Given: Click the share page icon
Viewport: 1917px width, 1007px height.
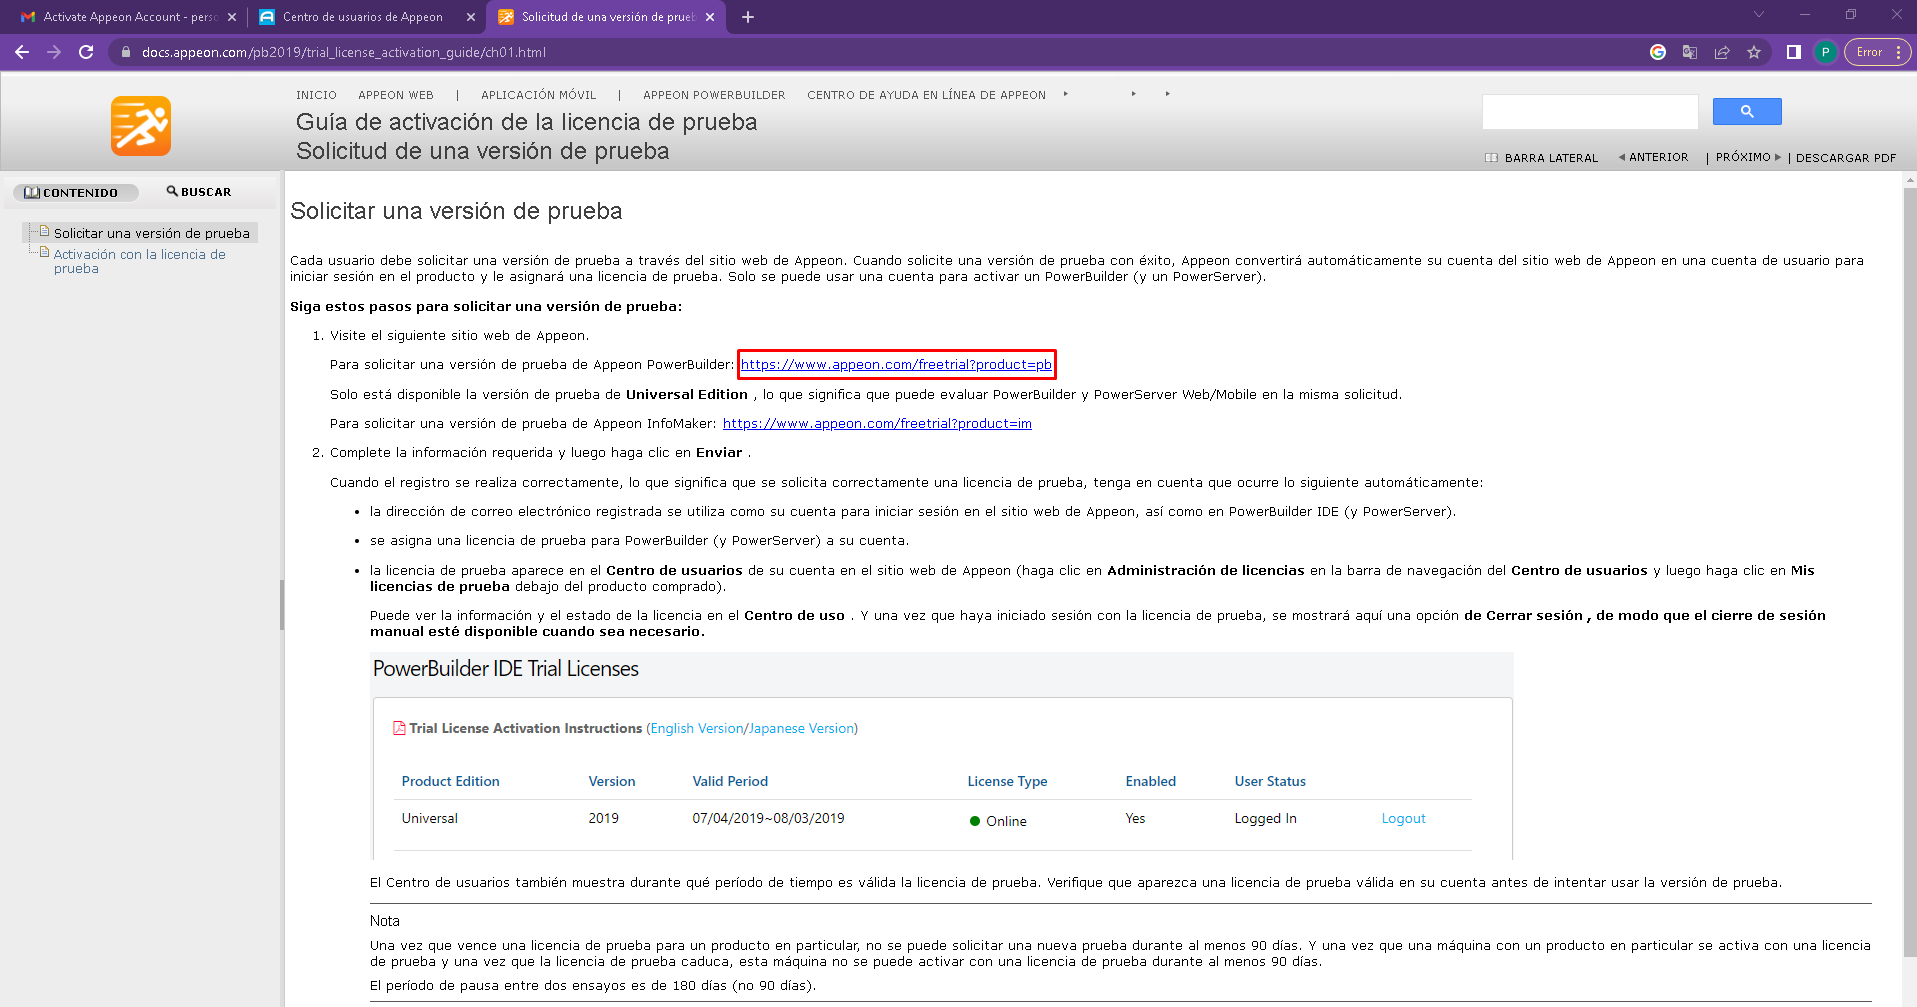Looking at the screenshot, I should tap(1722, 52).
